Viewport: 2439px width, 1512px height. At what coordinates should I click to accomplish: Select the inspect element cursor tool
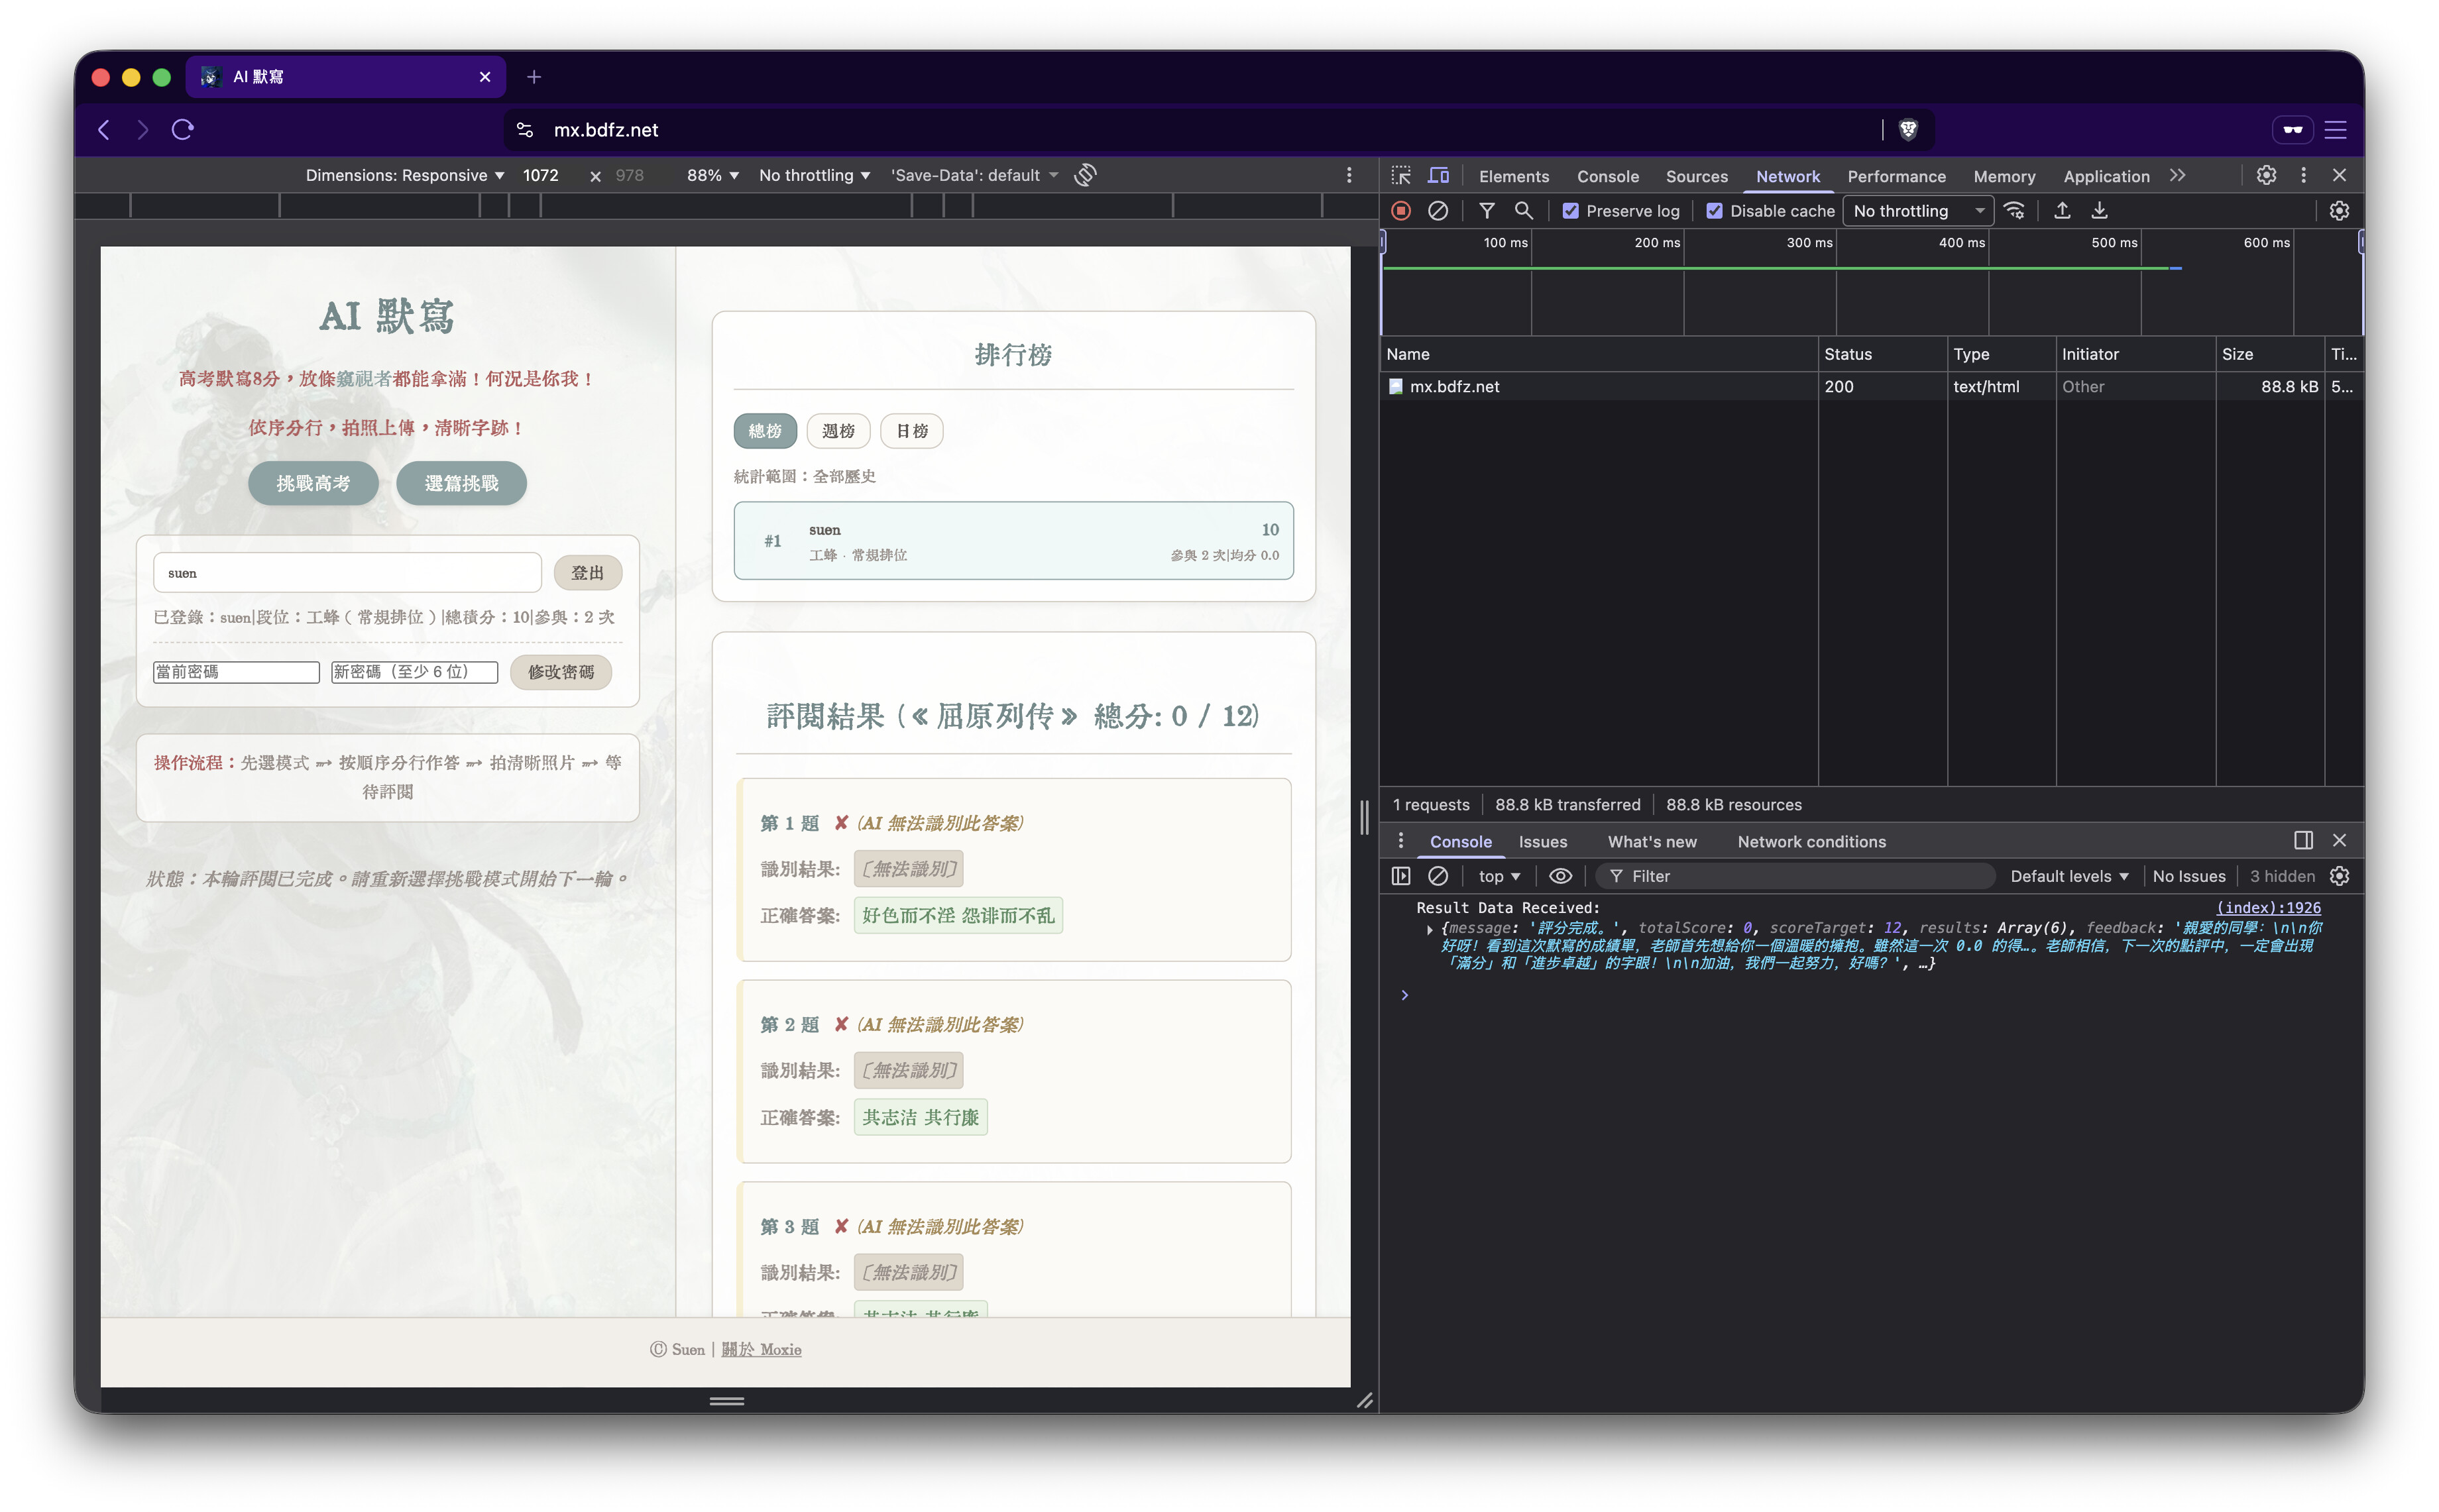coord(1401,175)
